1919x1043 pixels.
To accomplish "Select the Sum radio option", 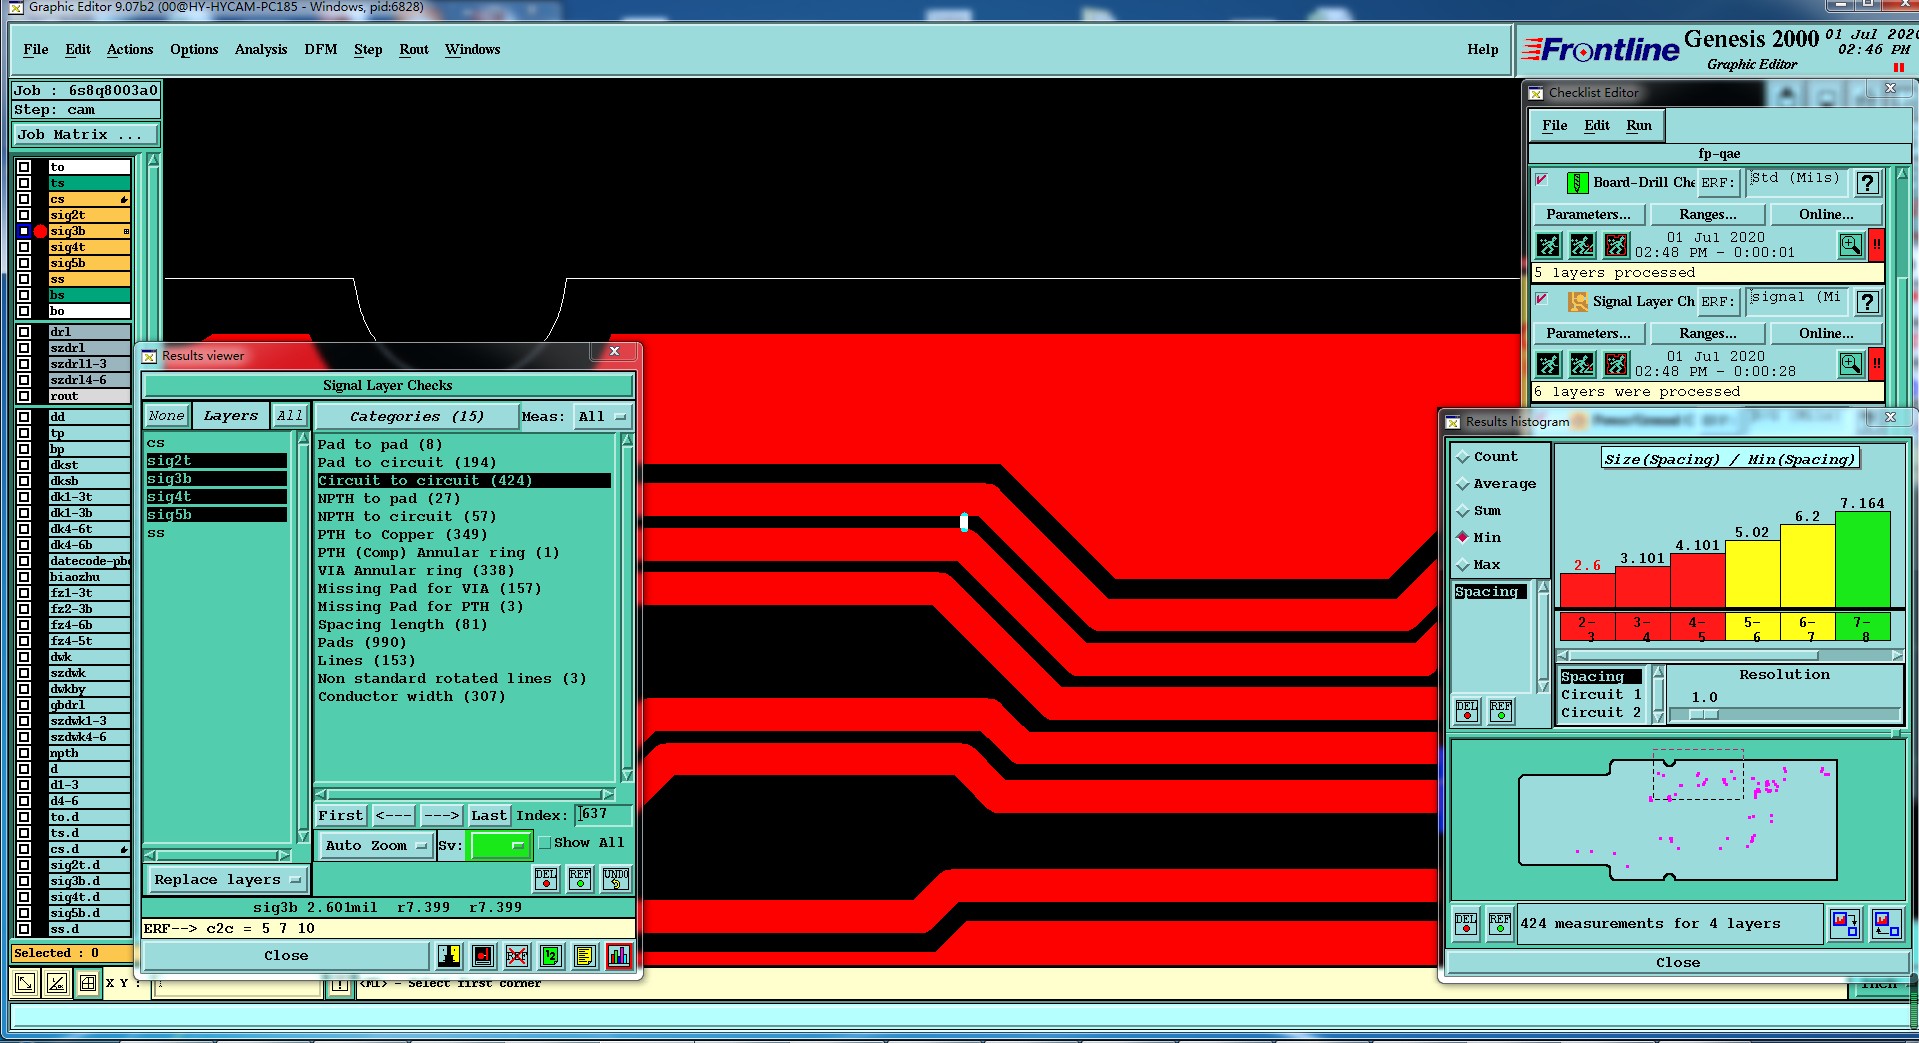I will [x=1464, y=511].
